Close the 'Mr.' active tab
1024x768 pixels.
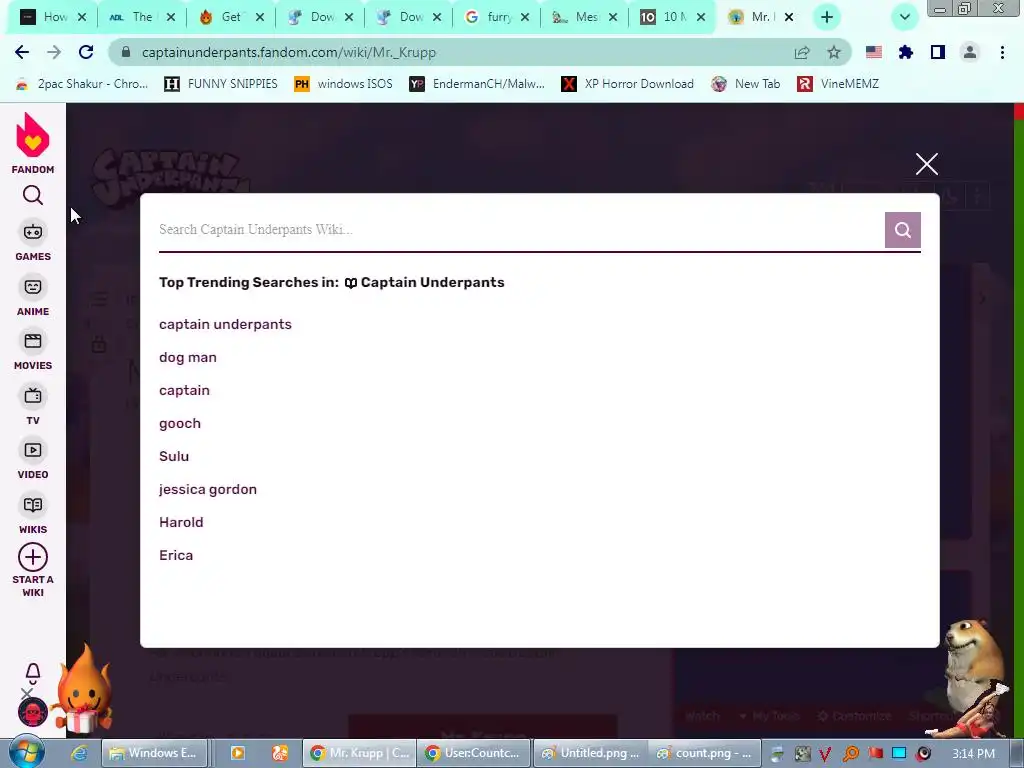pyautogui.click(x=789, y=18)
